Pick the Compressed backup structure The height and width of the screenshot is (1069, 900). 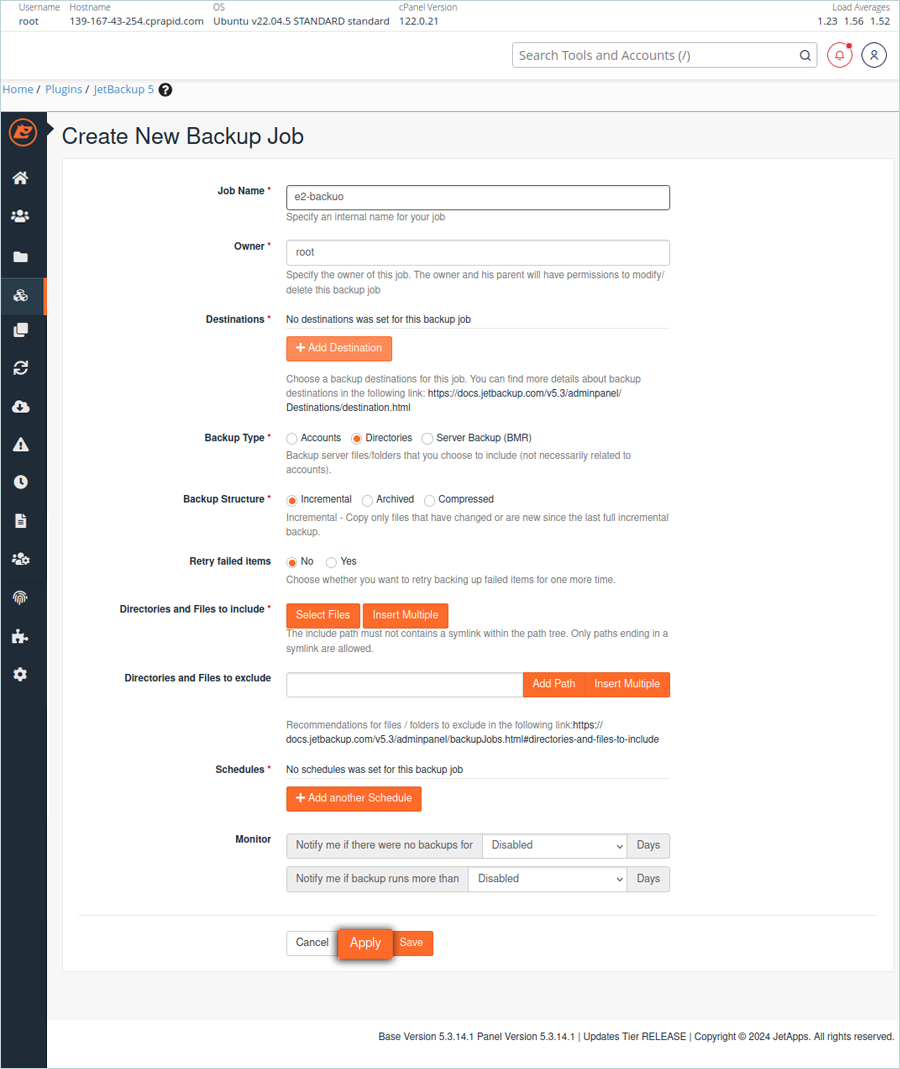[430, 500]
